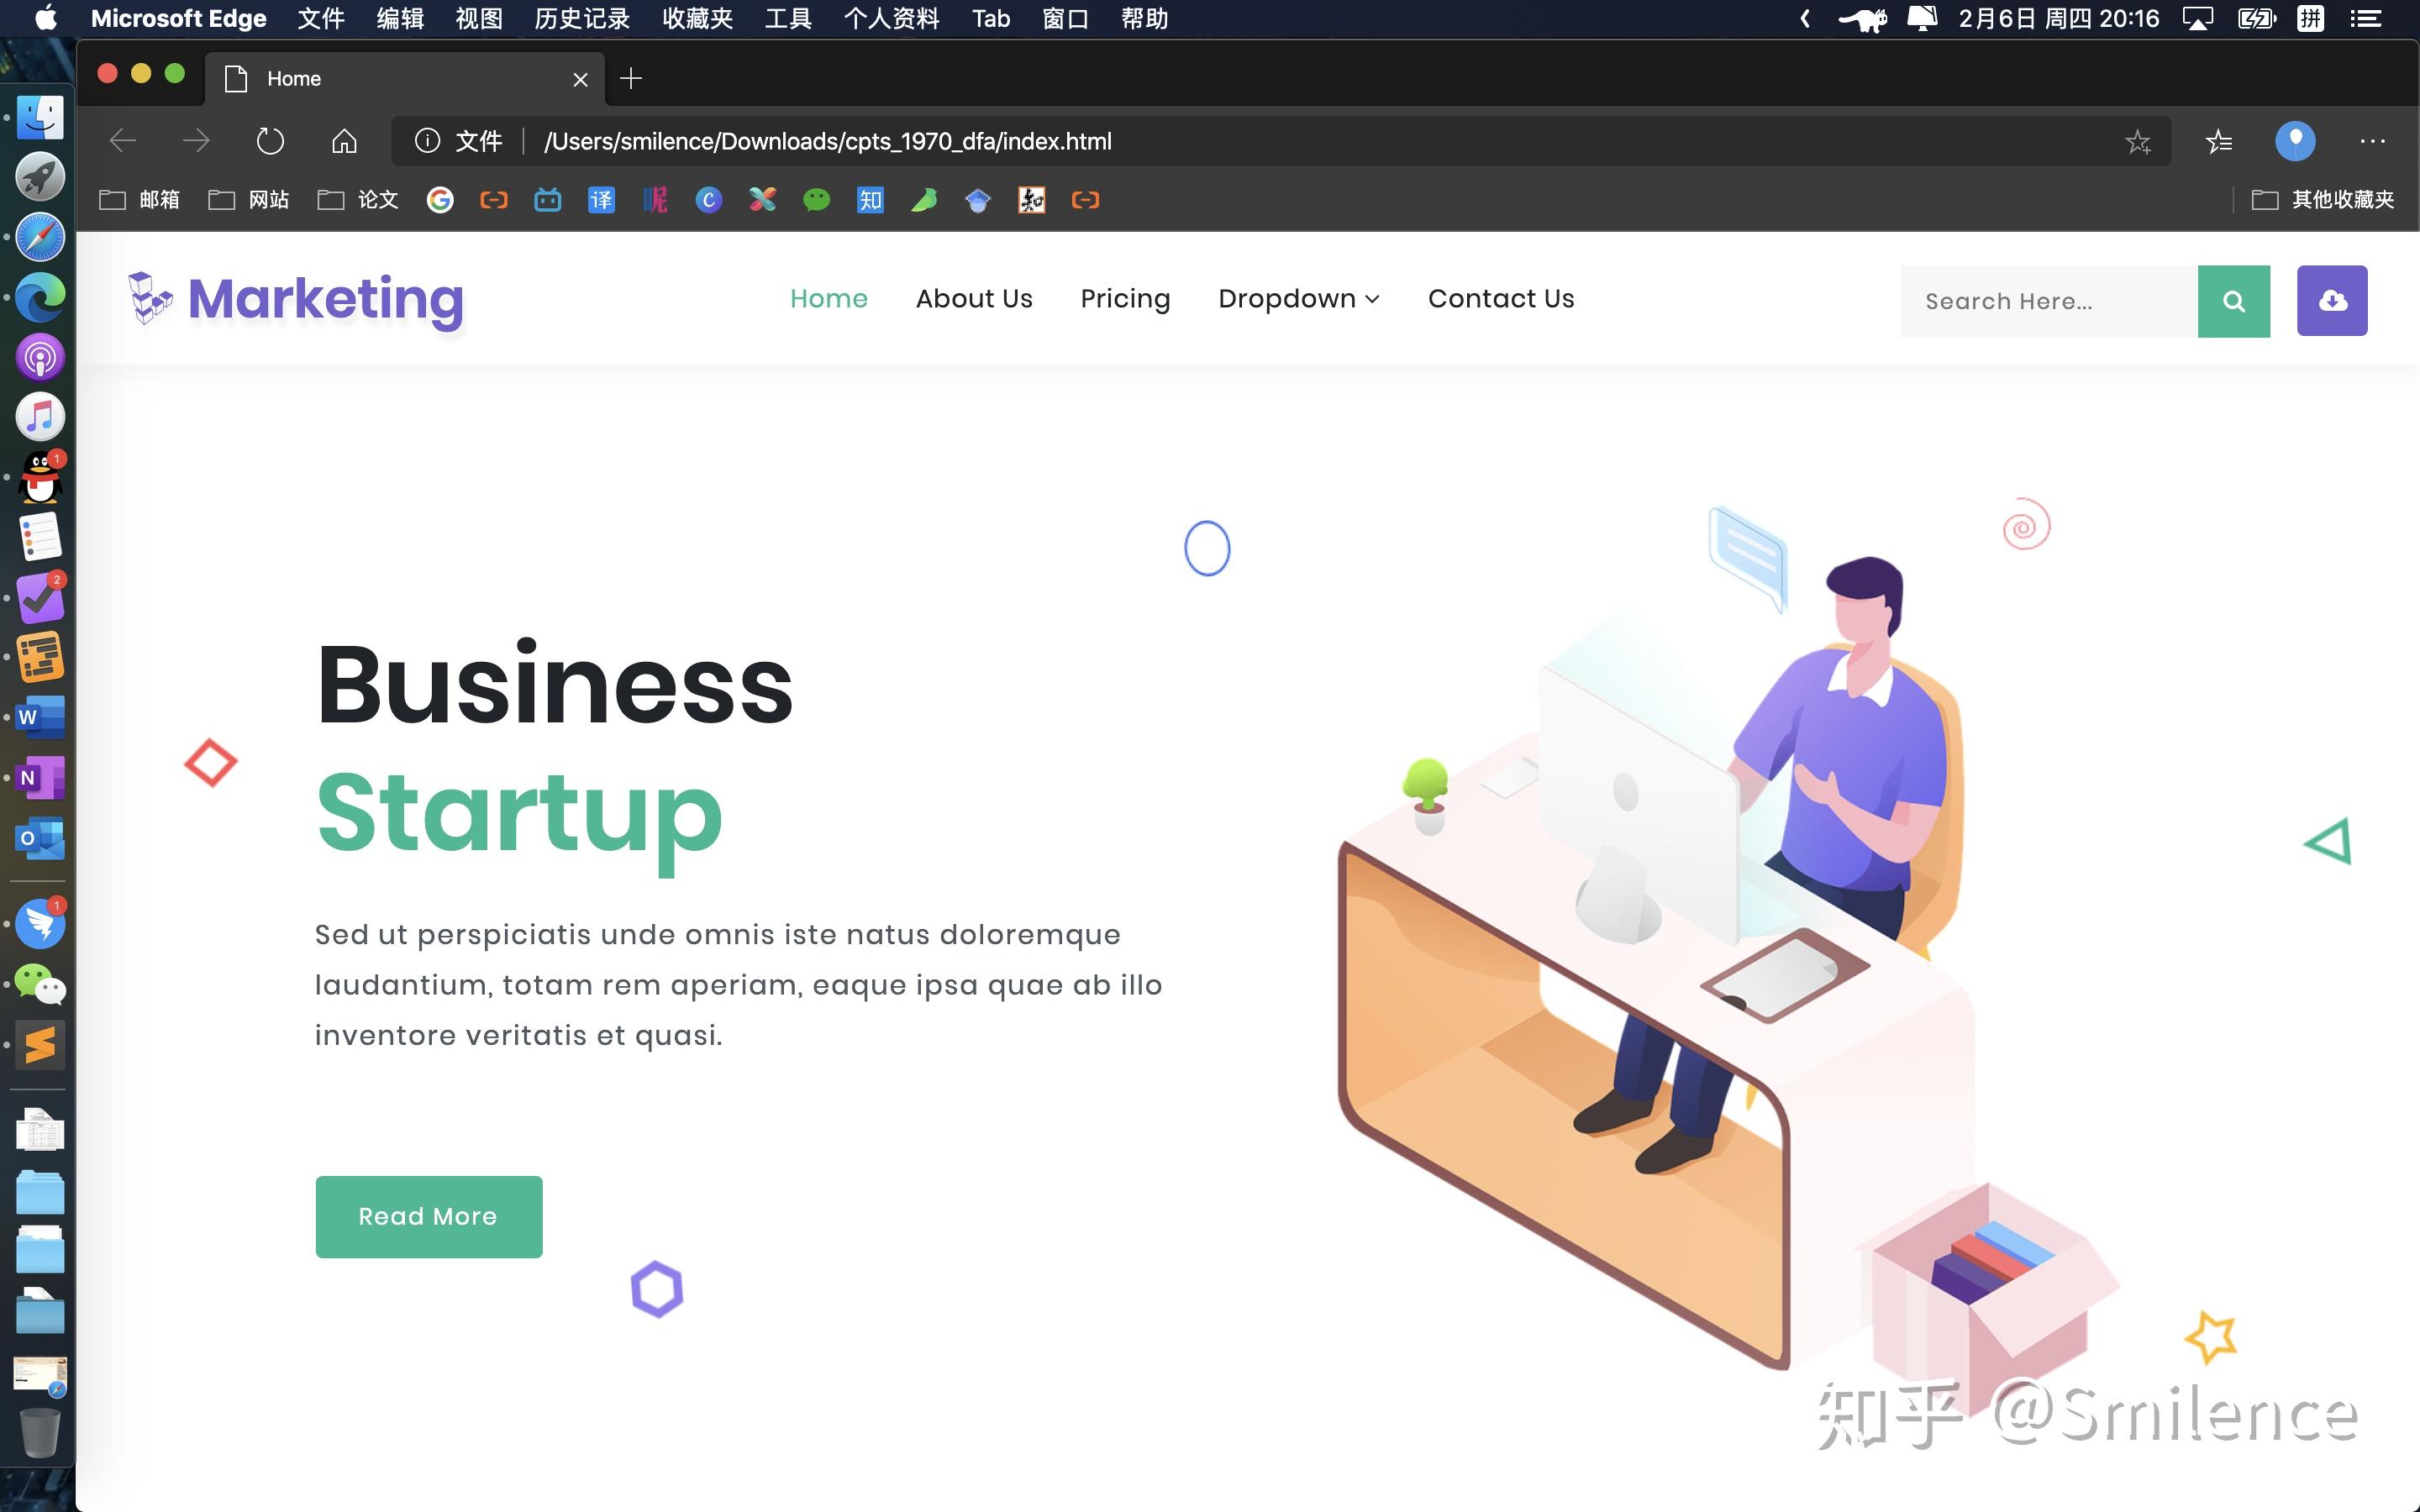The width and height of the screenshot is (2420, 1512).
Task: Click the profile circle icon in Edge
Action: click(x=2296, y=141)
